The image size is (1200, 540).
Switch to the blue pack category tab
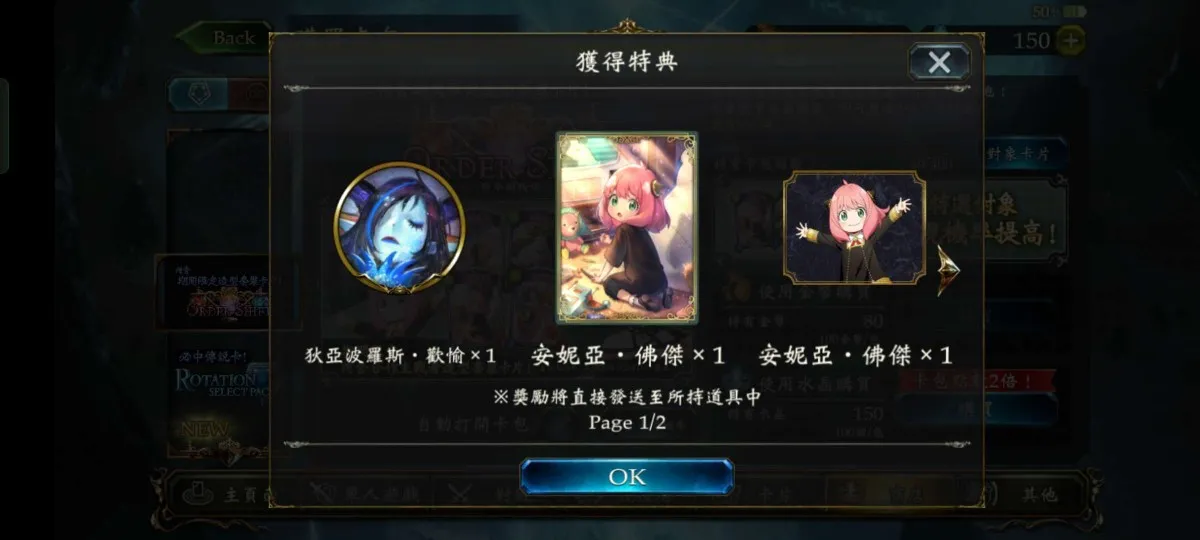tap(198, 94)
